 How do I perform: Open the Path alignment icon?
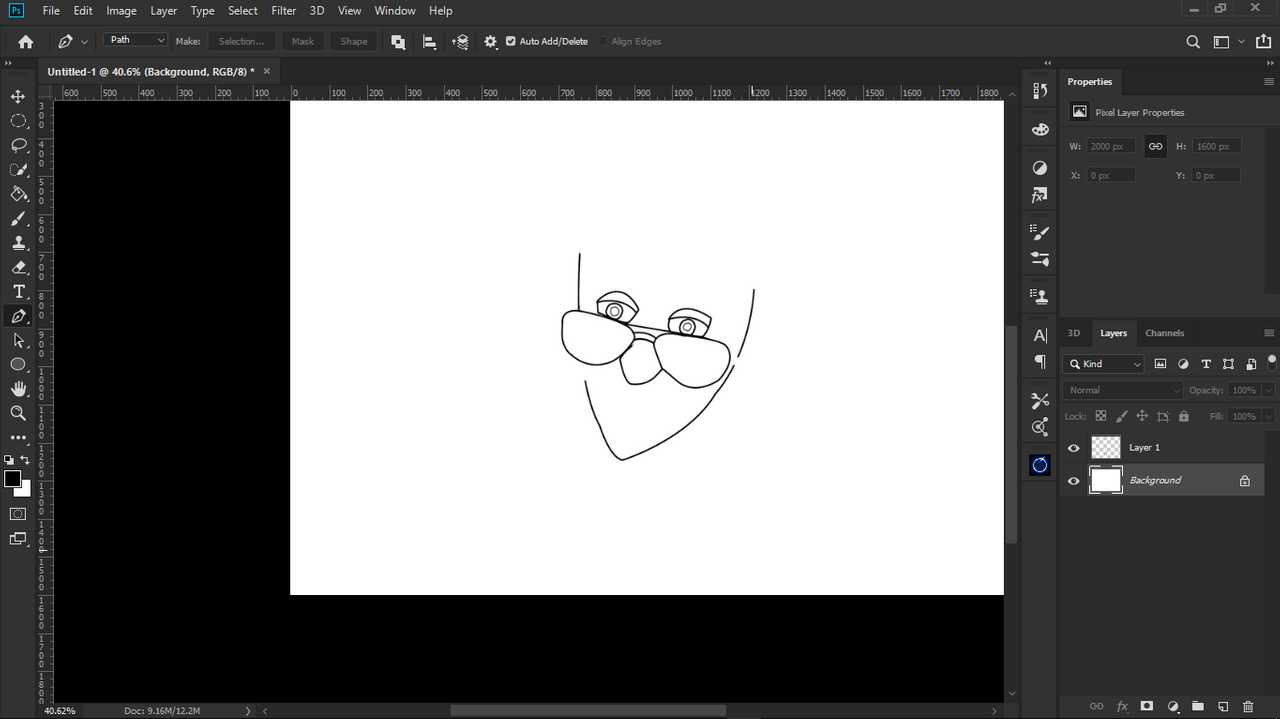429,41
